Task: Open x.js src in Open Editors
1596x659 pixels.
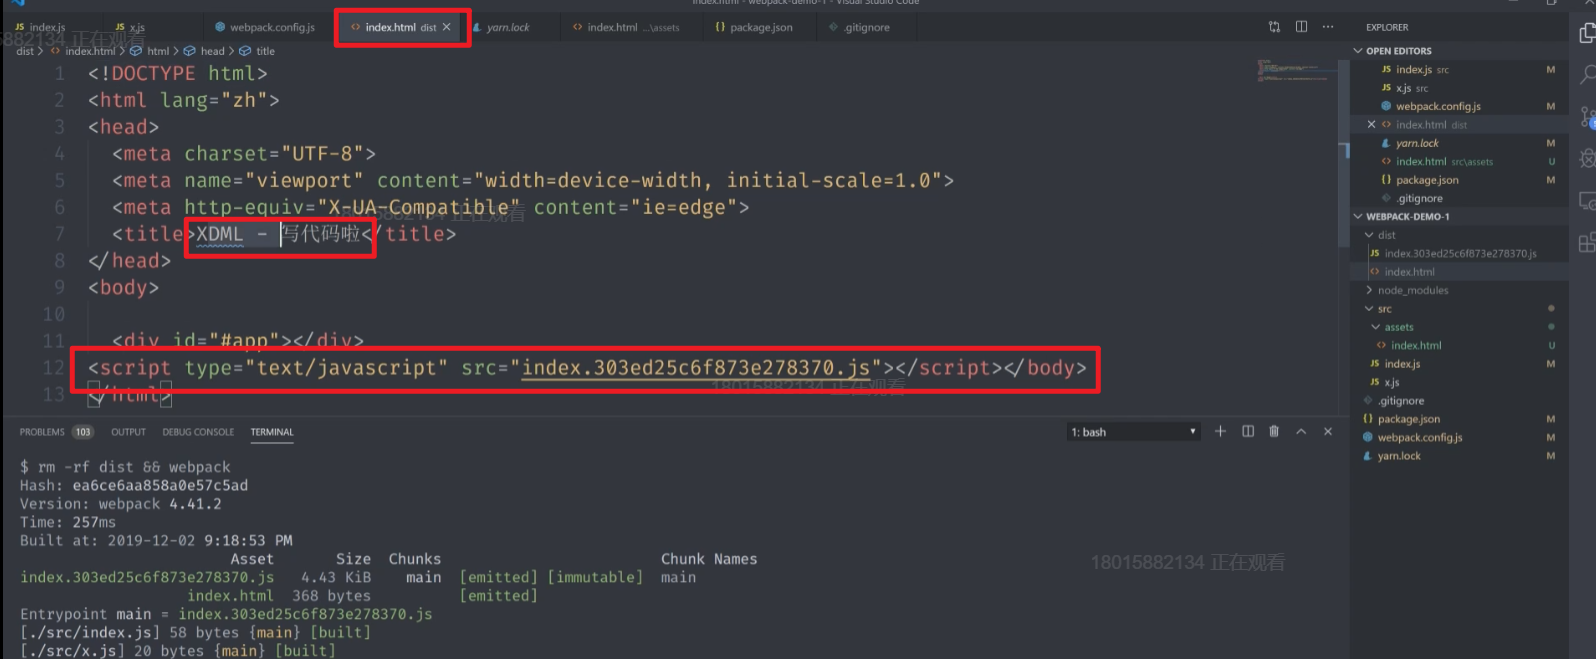Action: pos(1458,88)
